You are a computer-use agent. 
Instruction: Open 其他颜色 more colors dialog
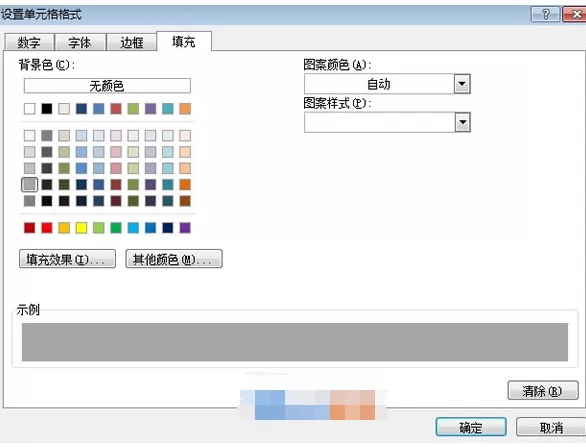(x=174, y=259)
